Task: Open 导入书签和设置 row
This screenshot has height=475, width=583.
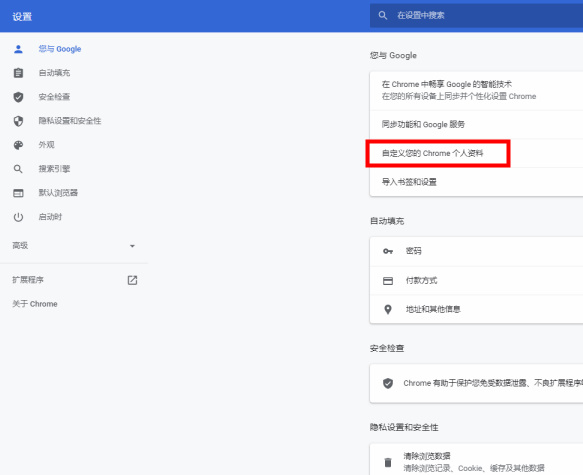Action: [476, 182]
